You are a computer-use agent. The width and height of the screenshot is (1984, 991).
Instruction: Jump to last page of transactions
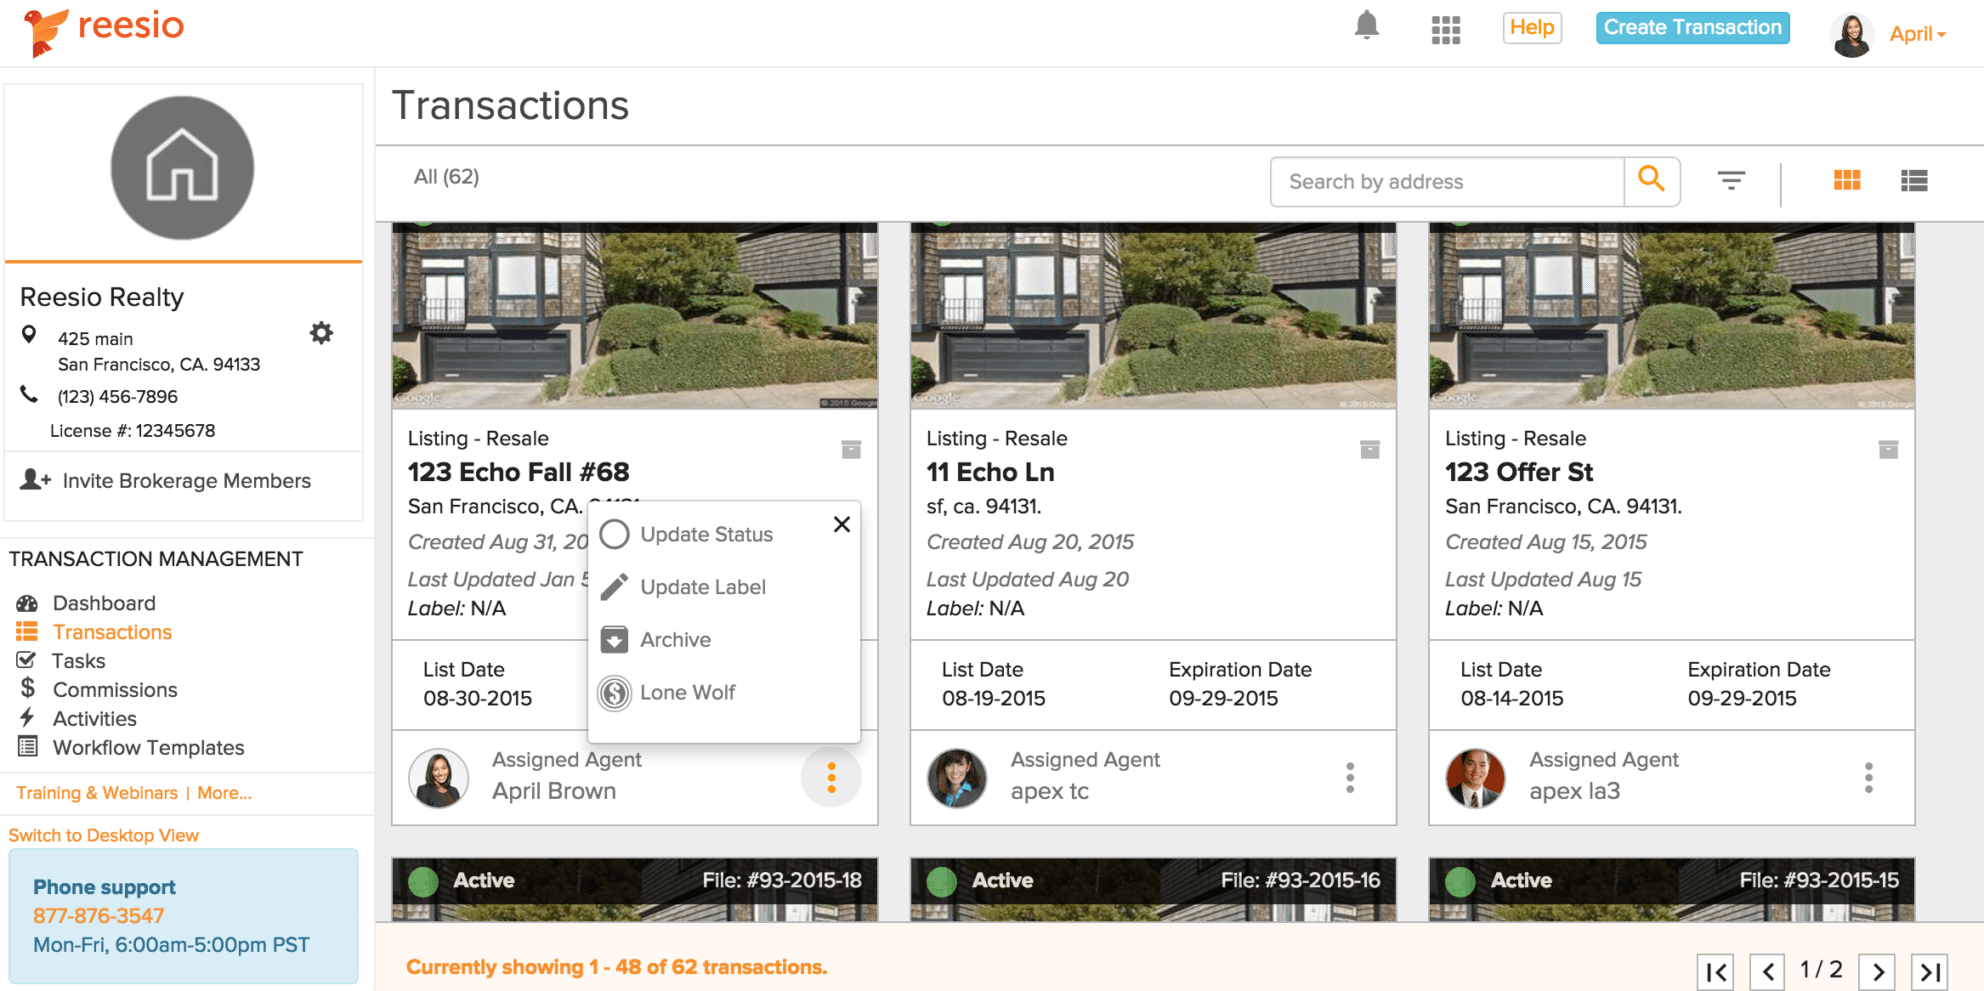pos(1929,971)
